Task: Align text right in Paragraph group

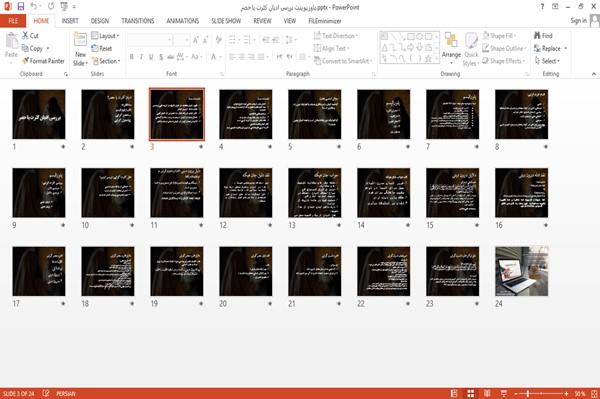Action: coord(251,57)
